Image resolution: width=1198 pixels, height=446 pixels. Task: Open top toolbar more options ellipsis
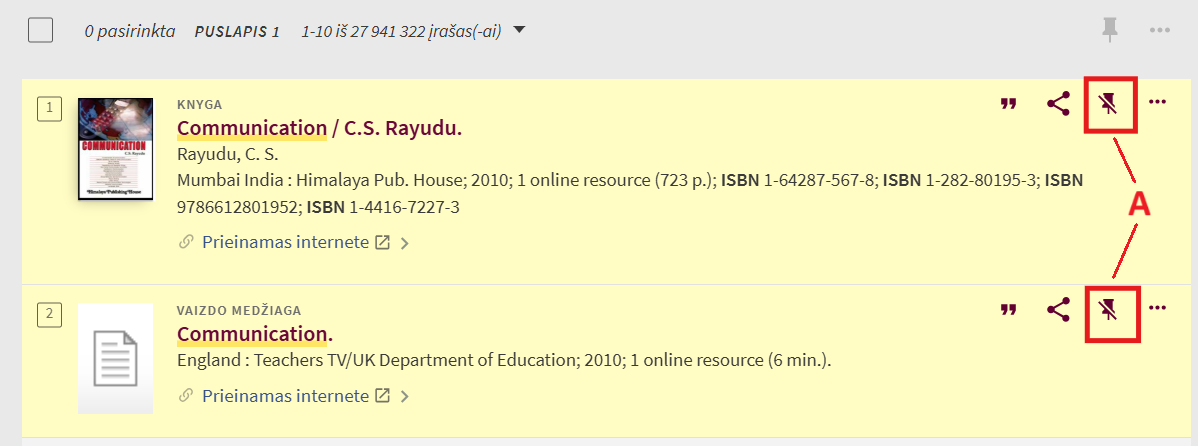click(1160, 31)
